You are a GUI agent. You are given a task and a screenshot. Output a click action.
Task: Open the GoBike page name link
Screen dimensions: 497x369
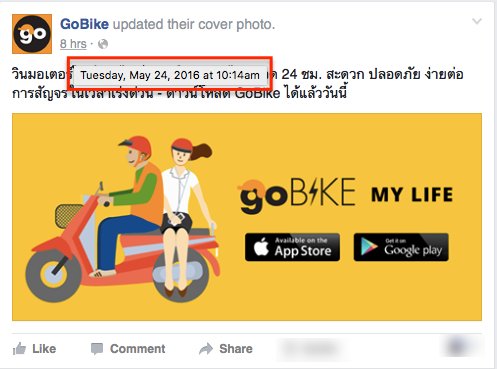[84, 24]
